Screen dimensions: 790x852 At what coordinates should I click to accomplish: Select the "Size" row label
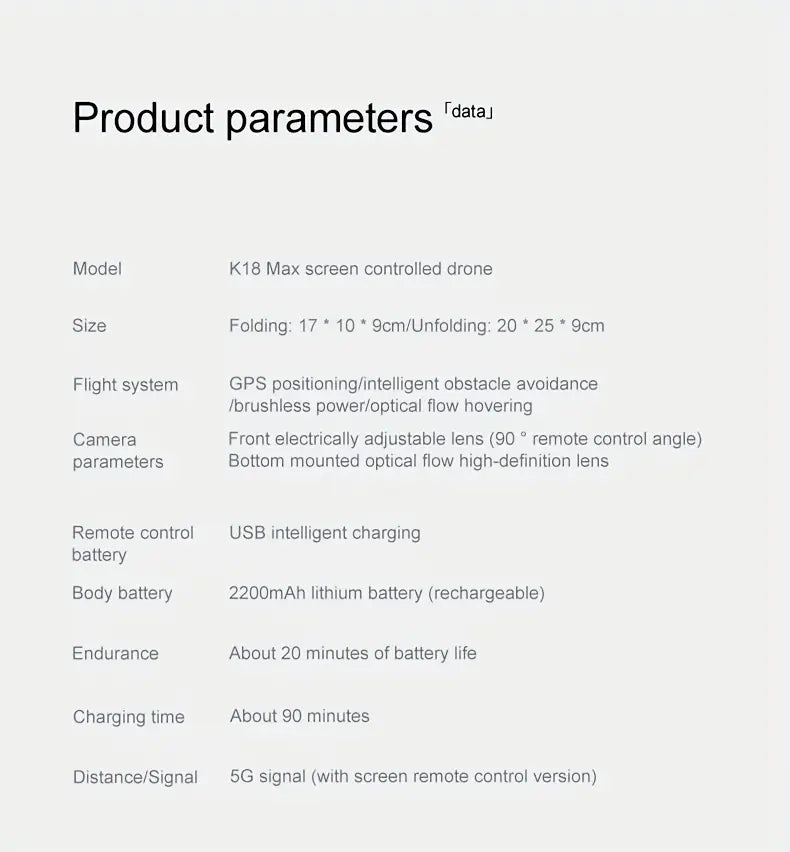pos(89,326)
